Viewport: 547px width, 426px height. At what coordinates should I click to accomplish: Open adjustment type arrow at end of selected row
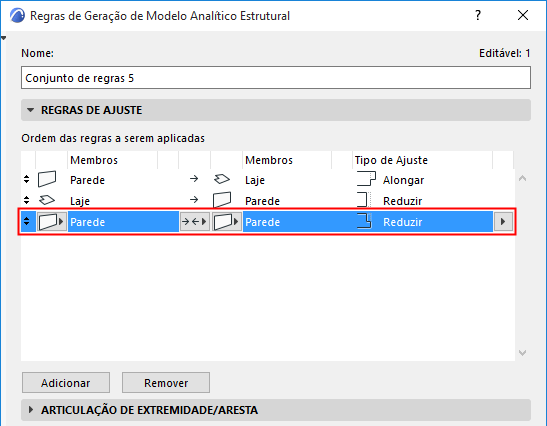click(x=503, y=222)
